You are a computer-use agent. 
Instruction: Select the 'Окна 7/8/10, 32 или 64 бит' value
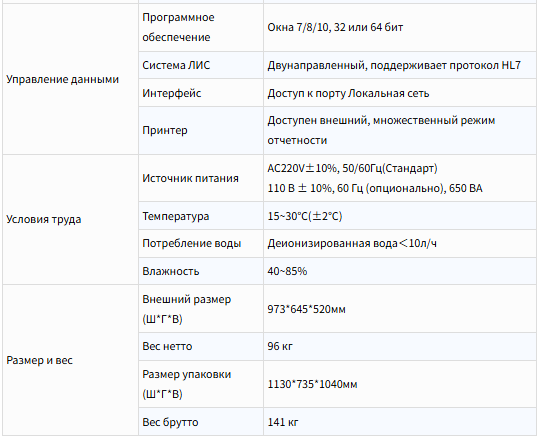[x=335, y=27]
